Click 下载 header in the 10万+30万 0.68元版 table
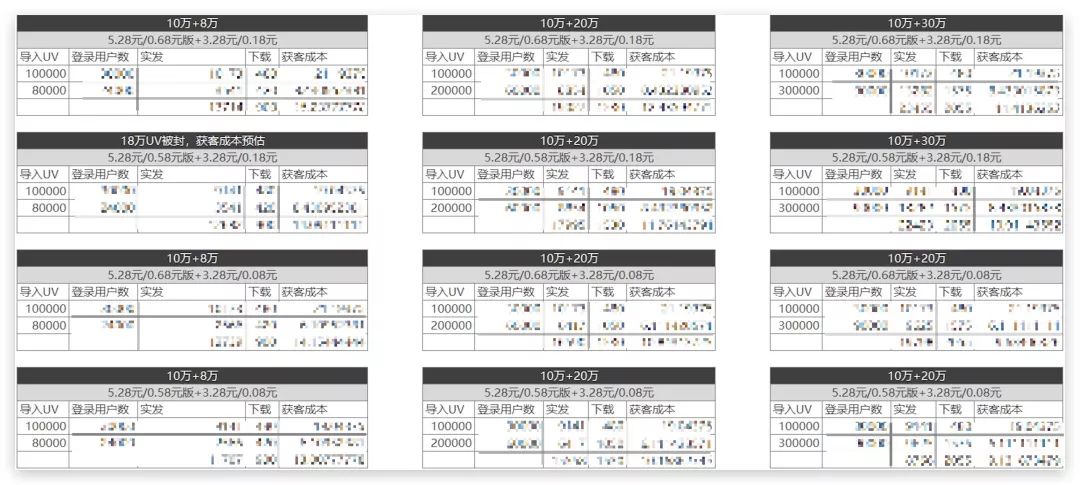The width and height of the screenshot is (1080, 485). [948, 57]
